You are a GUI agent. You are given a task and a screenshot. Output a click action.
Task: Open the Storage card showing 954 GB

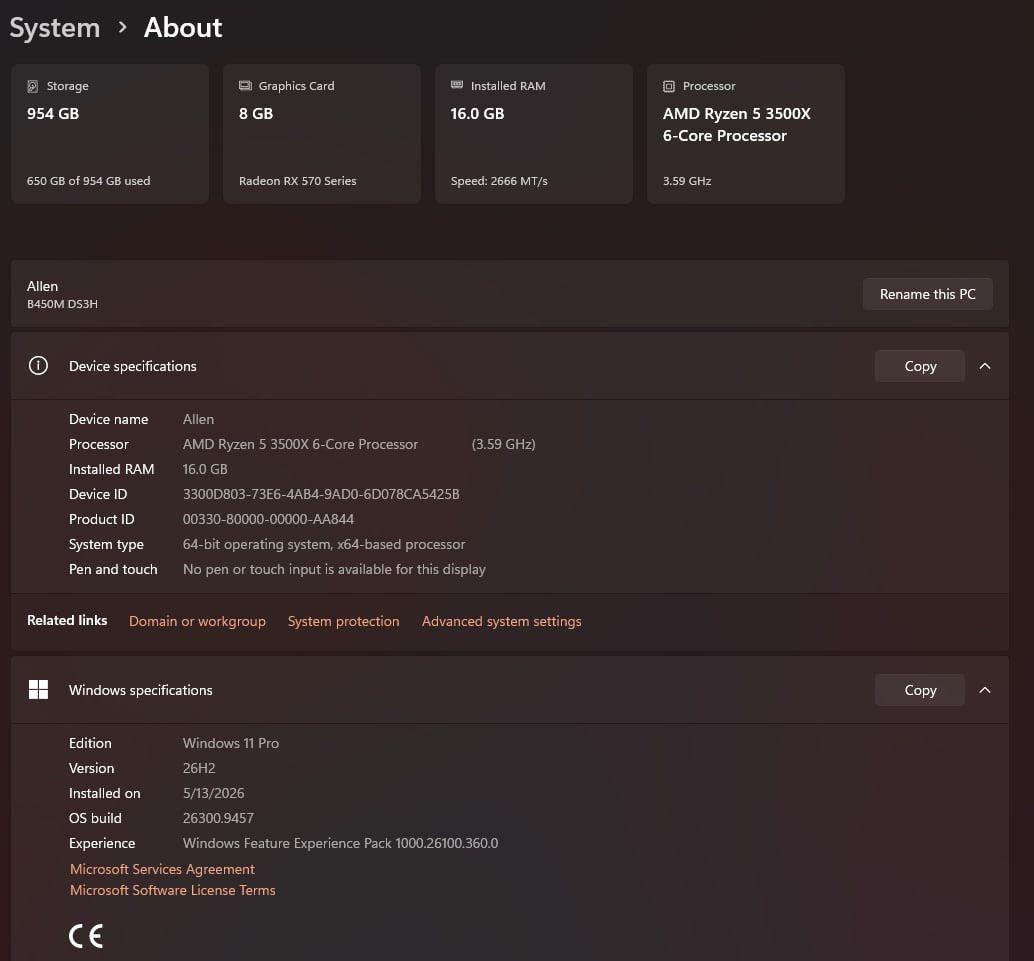tap(110, 134)
